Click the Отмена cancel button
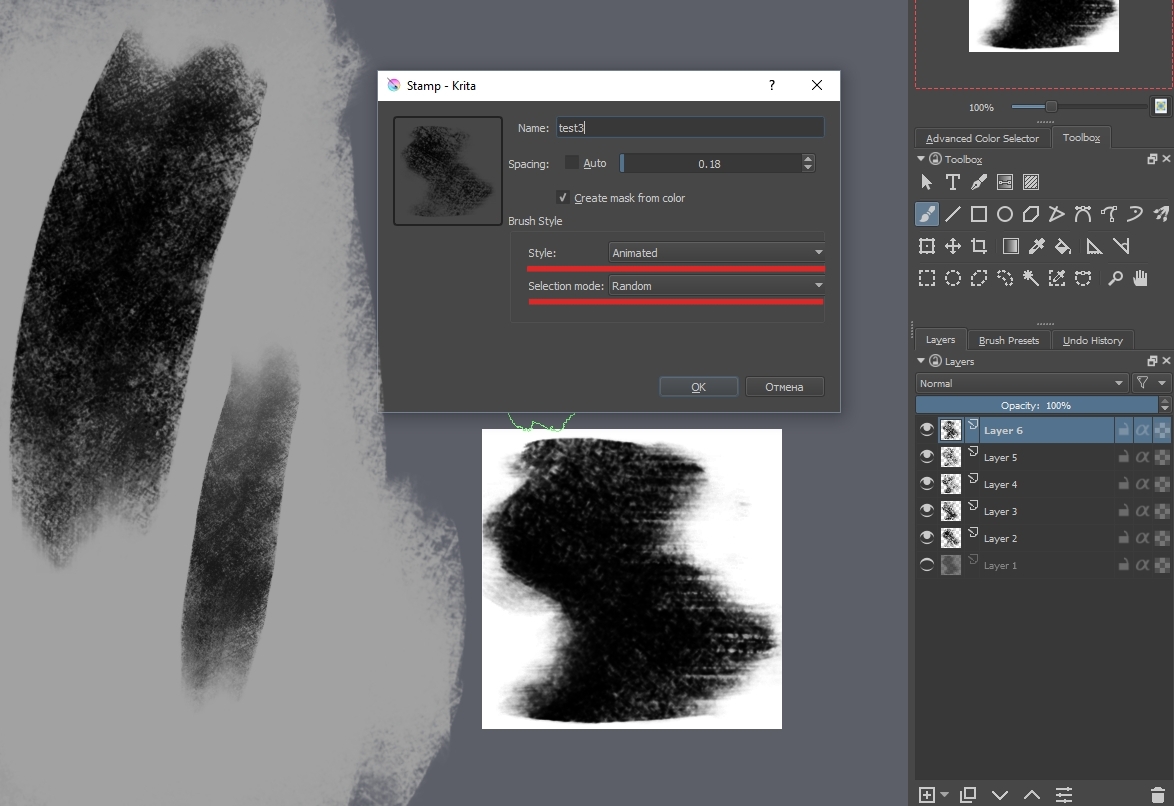Screen dimensions: 1174x806 784,387
